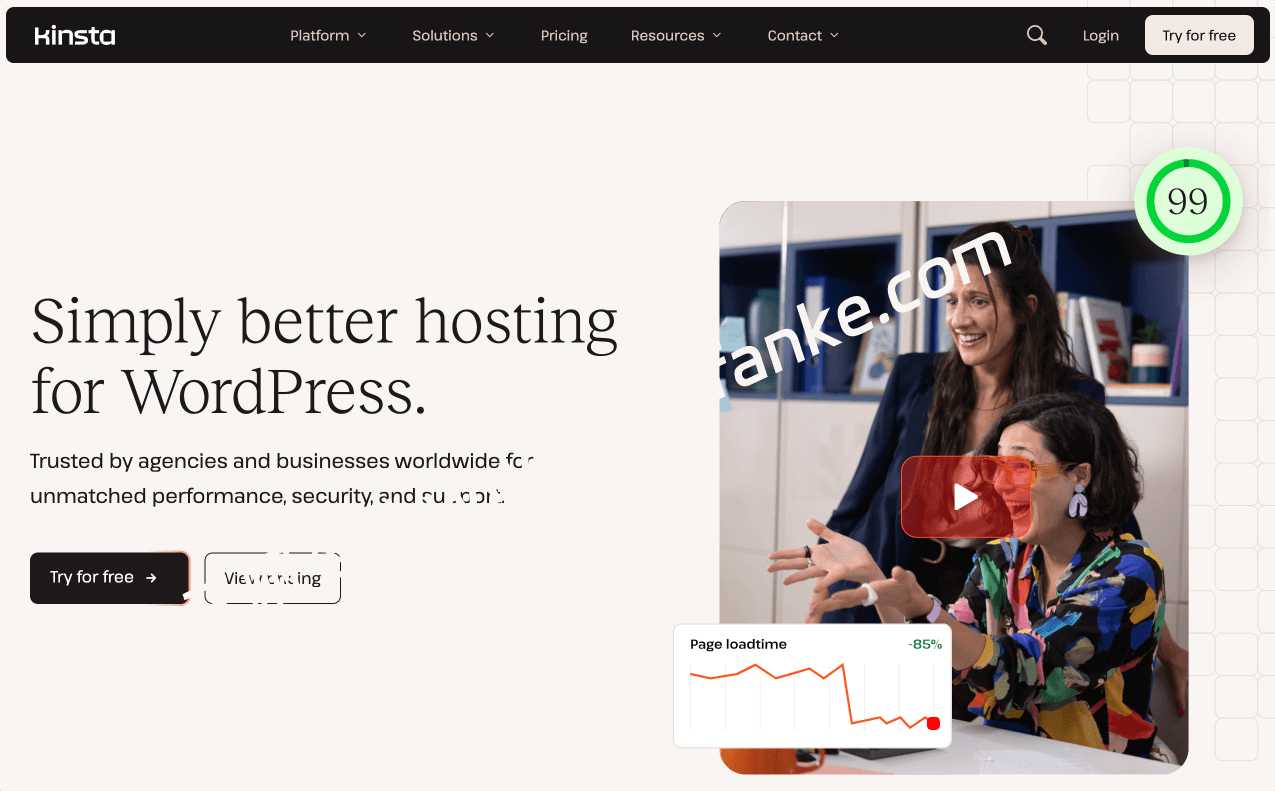Screen dimensions: 1275x791
Task: Click the green 99 performance score badge
Action: [1188, 201]
